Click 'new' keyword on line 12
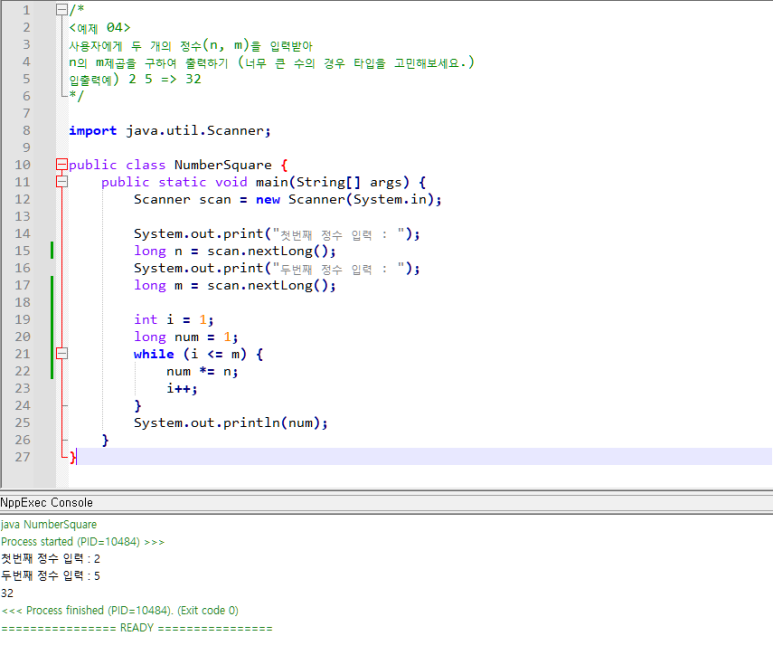The image size is (773, 655). tap(268, 200)
